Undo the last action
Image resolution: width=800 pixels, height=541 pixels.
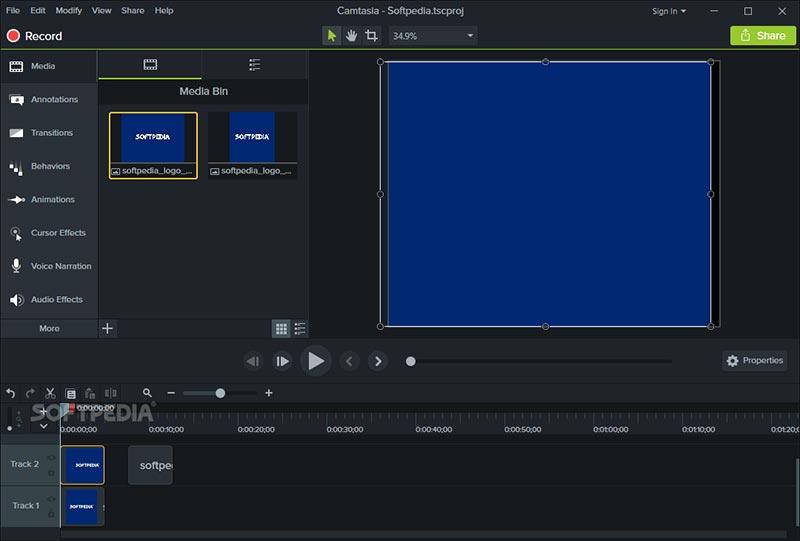(11, 394)
